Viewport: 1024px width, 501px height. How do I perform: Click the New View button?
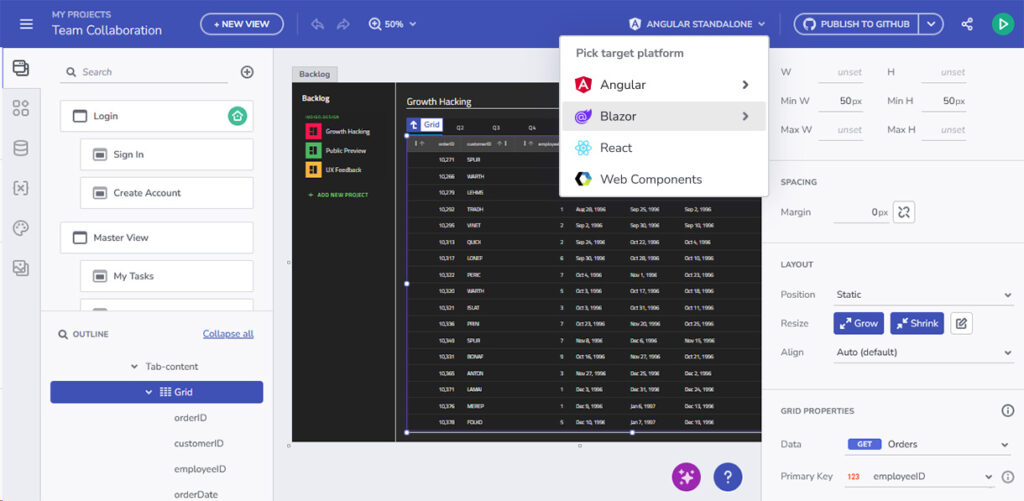242,24
